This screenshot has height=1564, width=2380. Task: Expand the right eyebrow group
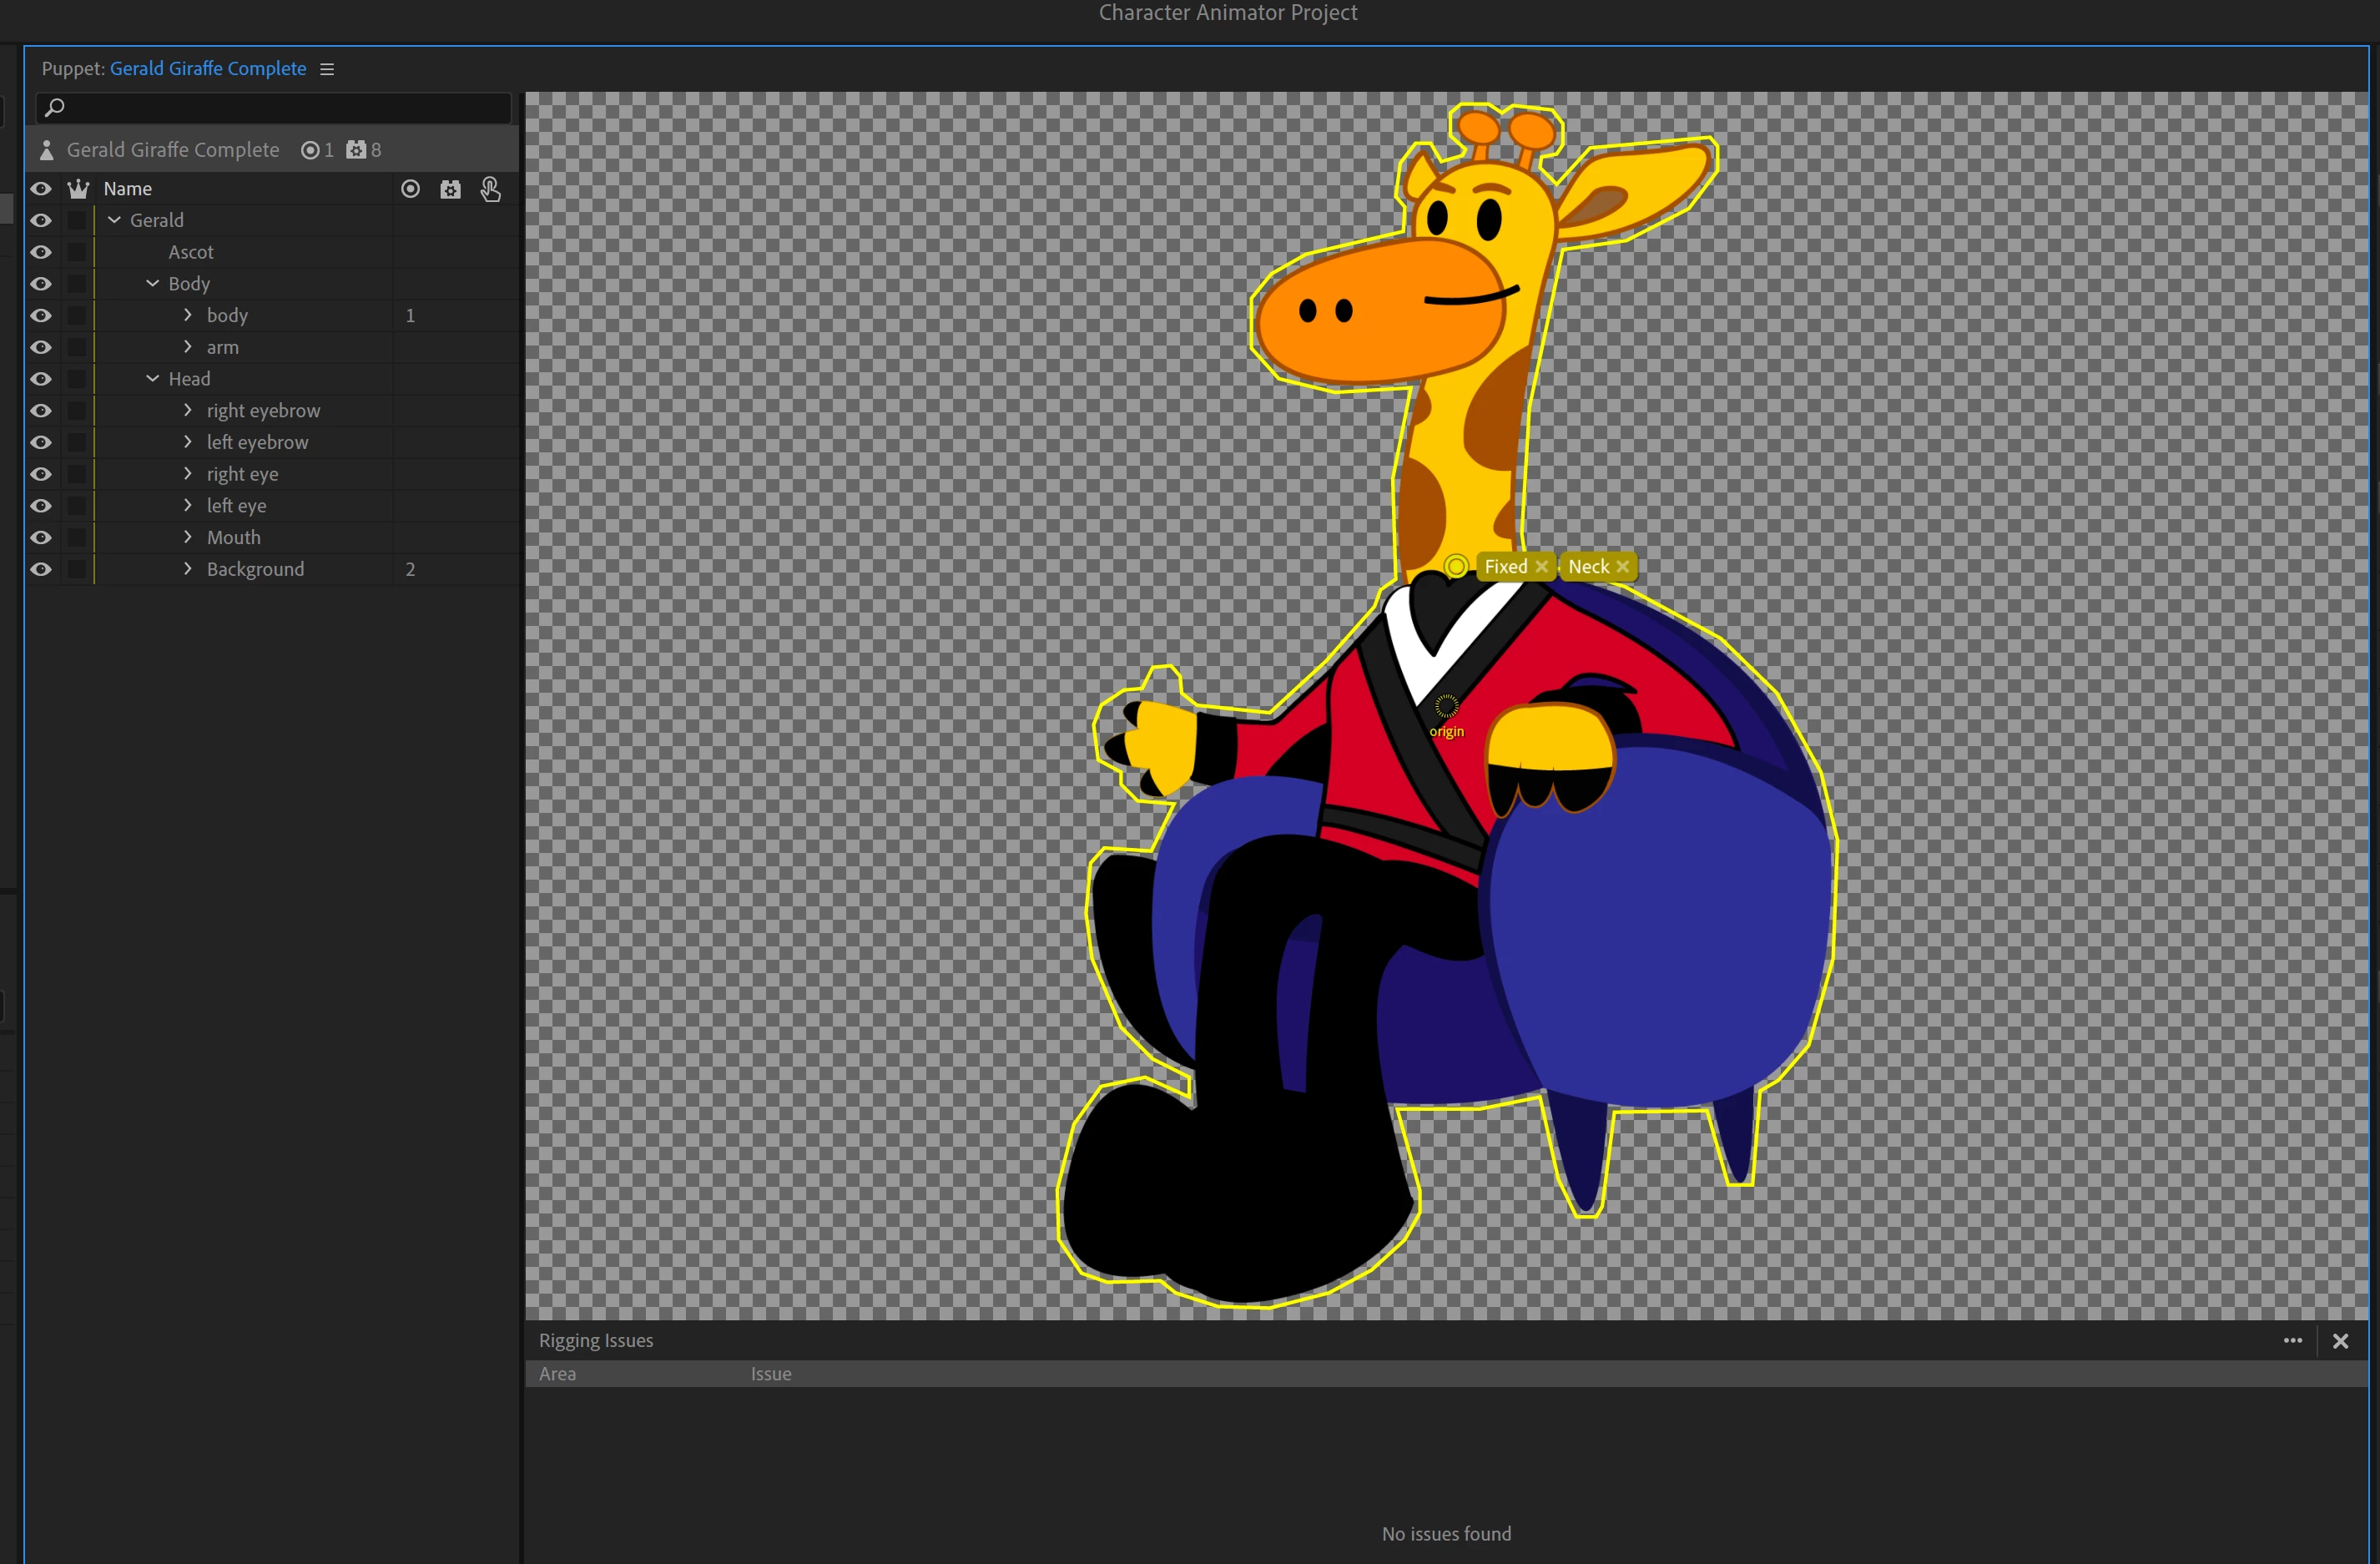[x=188, y=410]
